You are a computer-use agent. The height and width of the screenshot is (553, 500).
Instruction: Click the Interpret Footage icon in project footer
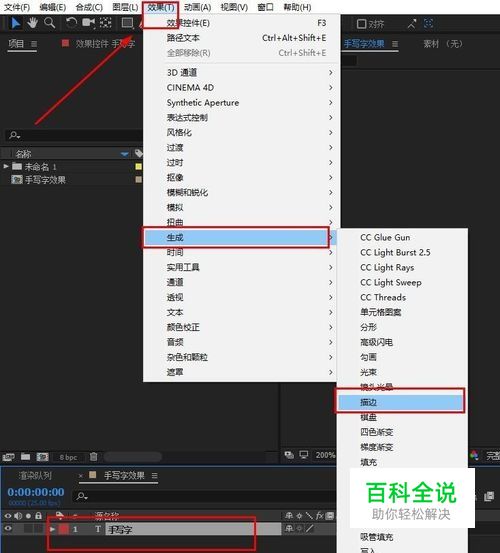pos(9,457)
